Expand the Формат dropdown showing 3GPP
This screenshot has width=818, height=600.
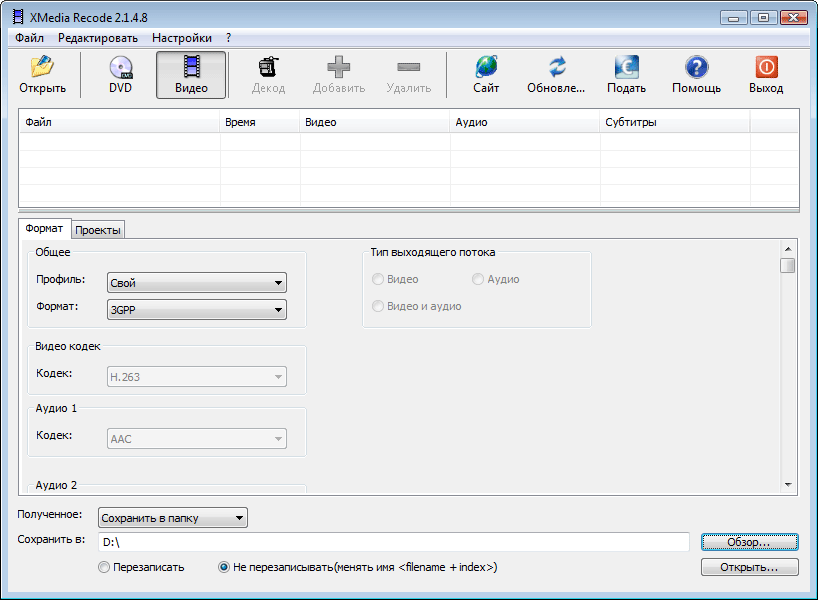197,309
